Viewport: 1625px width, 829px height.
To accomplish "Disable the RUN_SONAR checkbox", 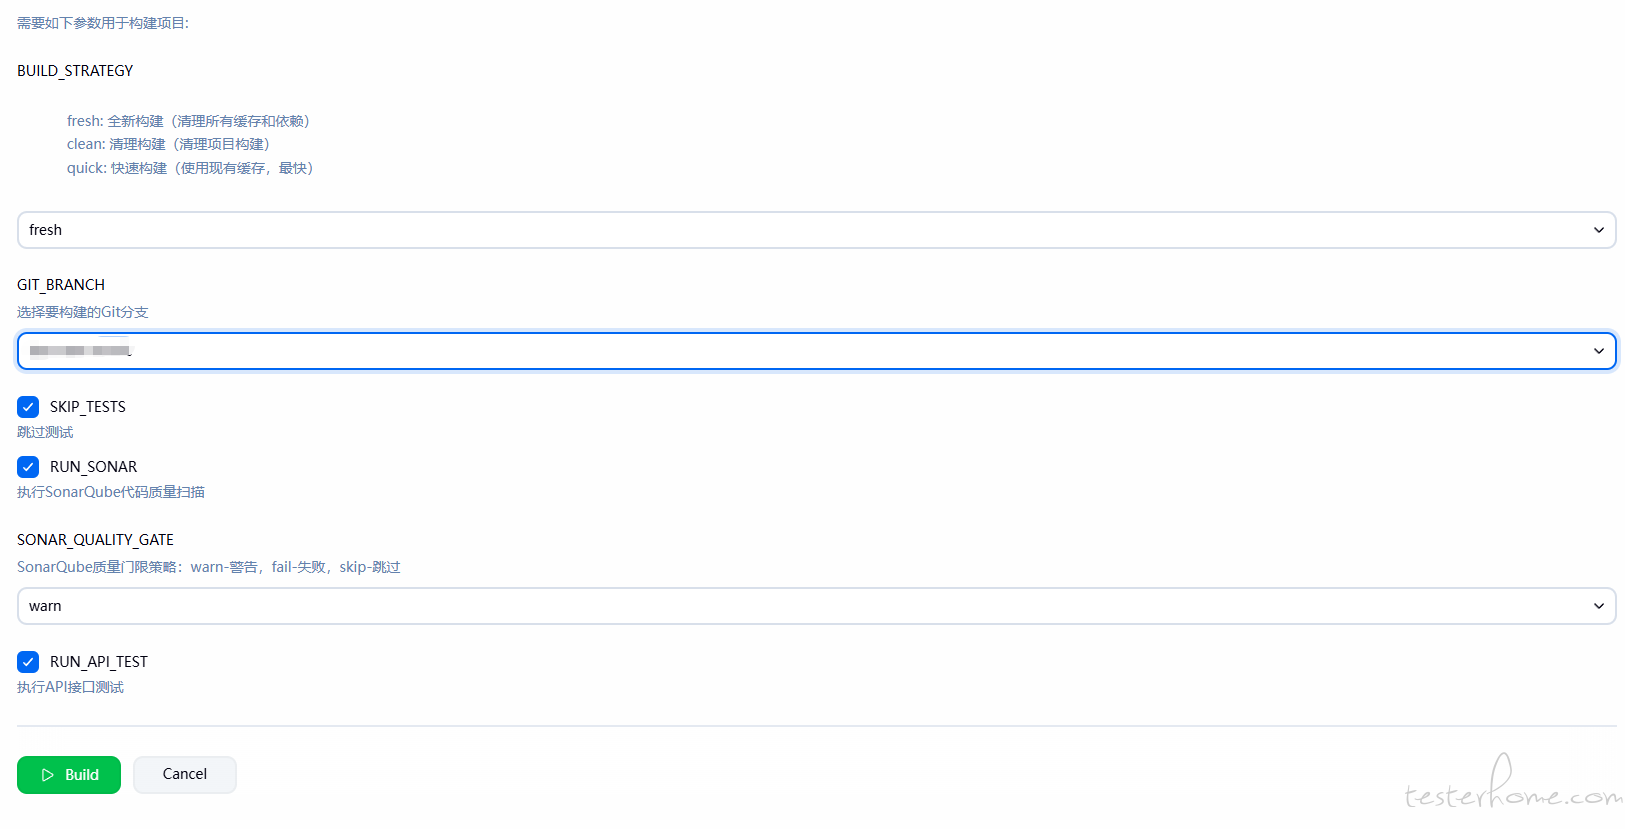I will [x=28, y=467].
